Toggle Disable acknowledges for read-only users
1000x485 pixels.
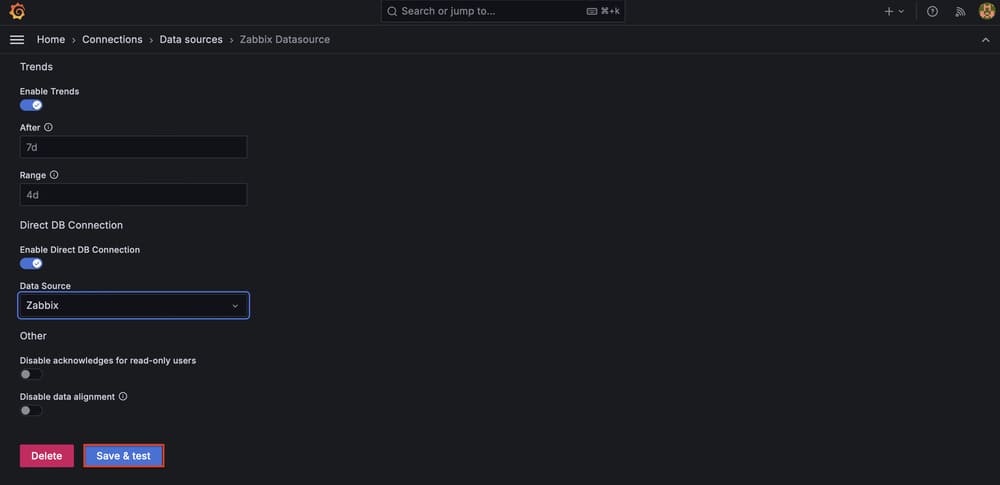31,374
